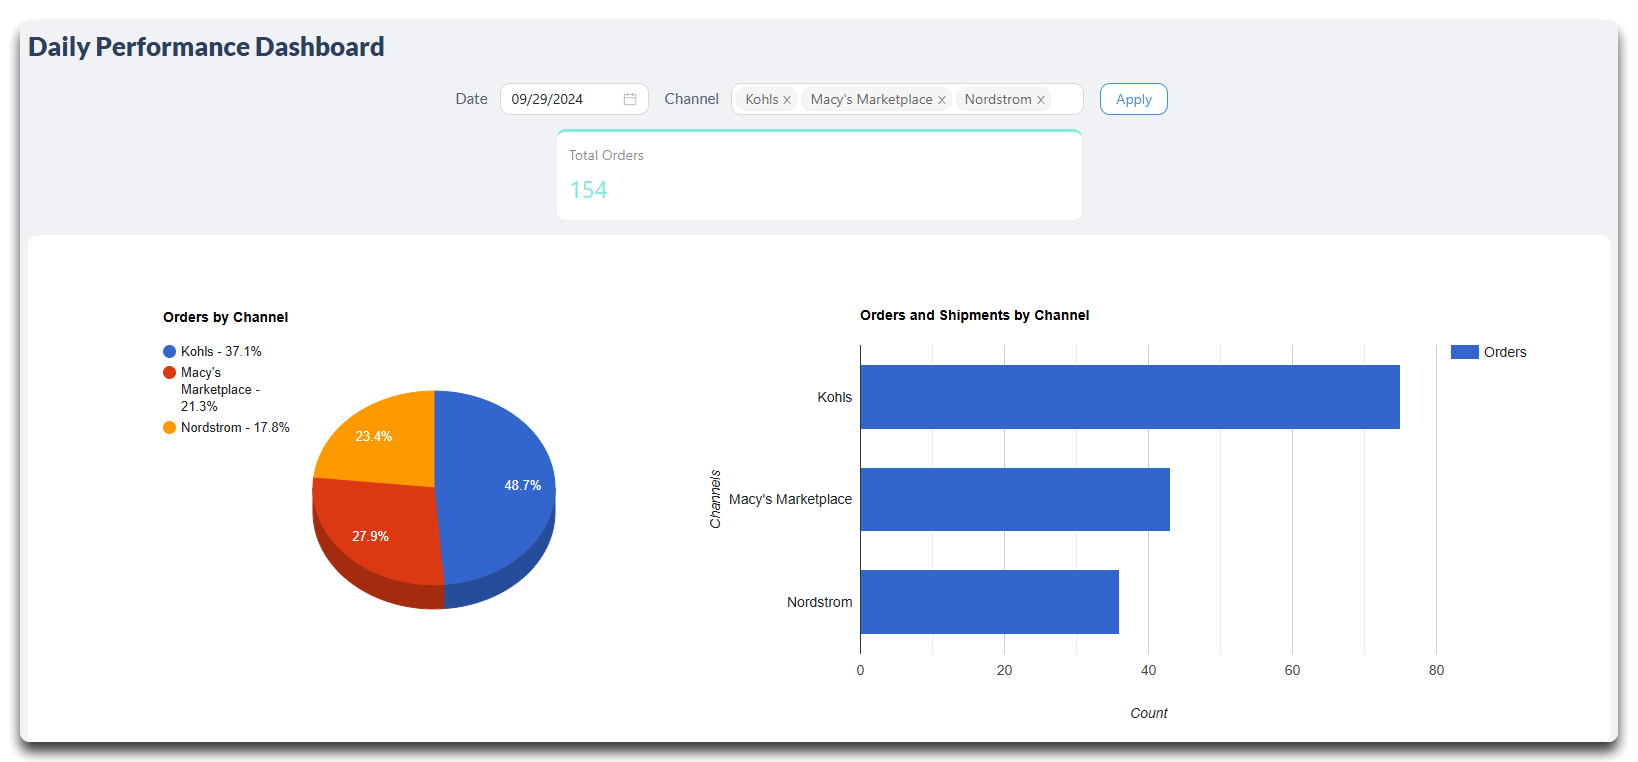Click the Apply button

click(1134, 99)
